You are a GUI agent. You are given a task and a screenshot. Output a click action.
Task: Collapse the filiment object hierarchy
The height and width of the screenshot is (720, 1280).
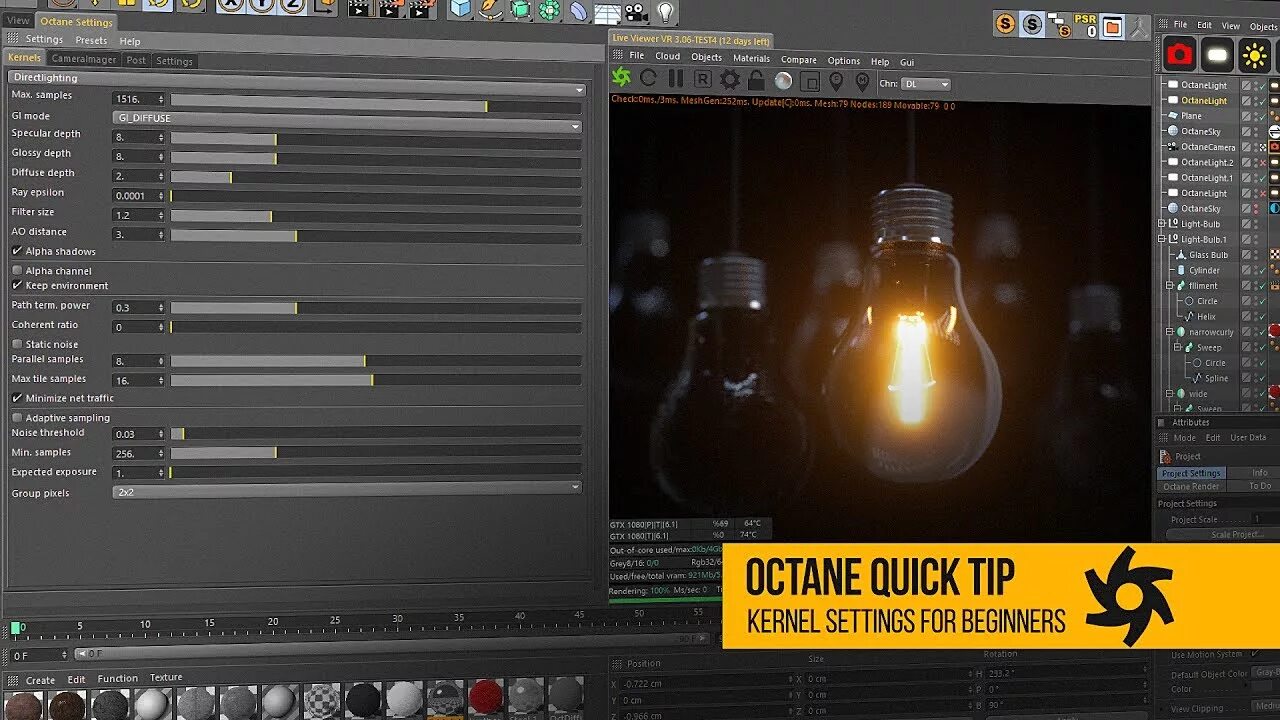[1169, 286]
